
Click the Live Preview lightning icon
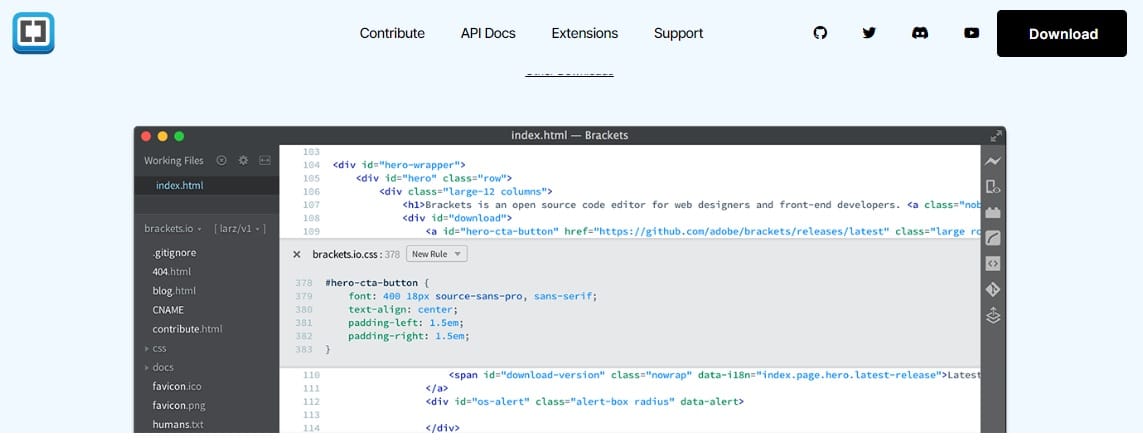pyautogui.click(x=992, y=161)
